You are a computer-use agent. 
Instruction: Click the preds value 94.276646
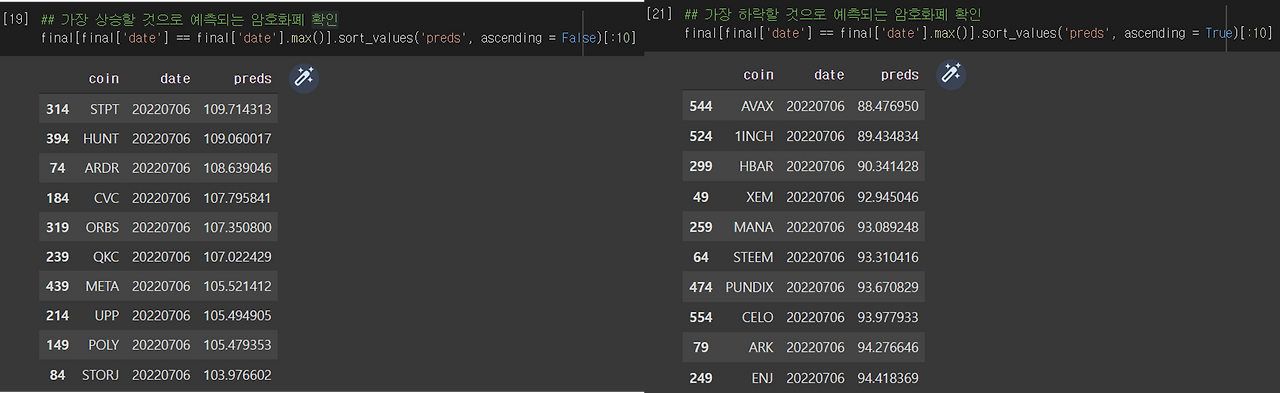coord(888,347)
